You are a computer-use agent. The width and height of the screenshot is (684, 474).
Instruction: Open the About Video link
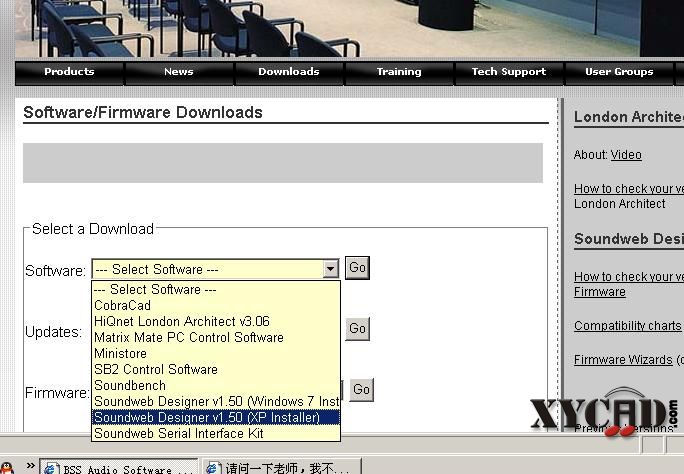(x=626, y=155)
